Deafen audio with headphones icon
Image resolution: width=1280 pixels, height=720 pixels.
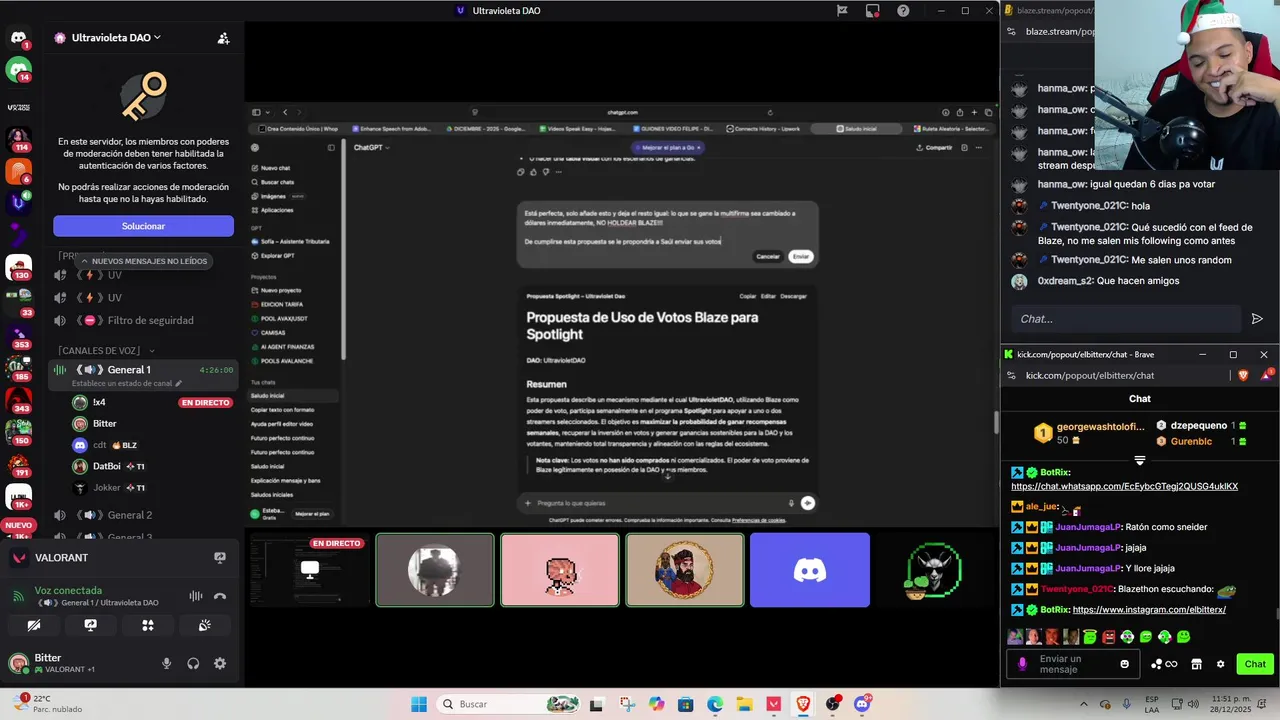coord(193,663)
